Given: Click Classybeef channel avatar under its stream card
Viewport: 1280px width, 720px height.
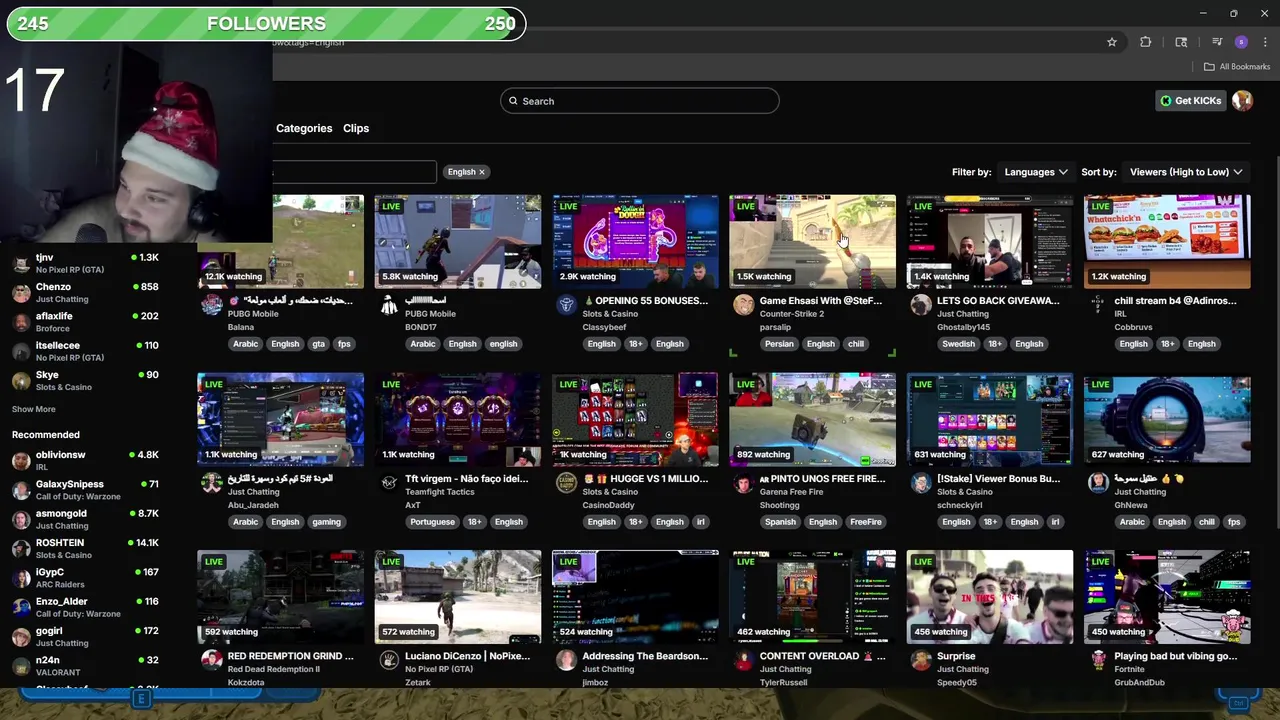Looking at the screenshot, I should click(x=566, y=305).
